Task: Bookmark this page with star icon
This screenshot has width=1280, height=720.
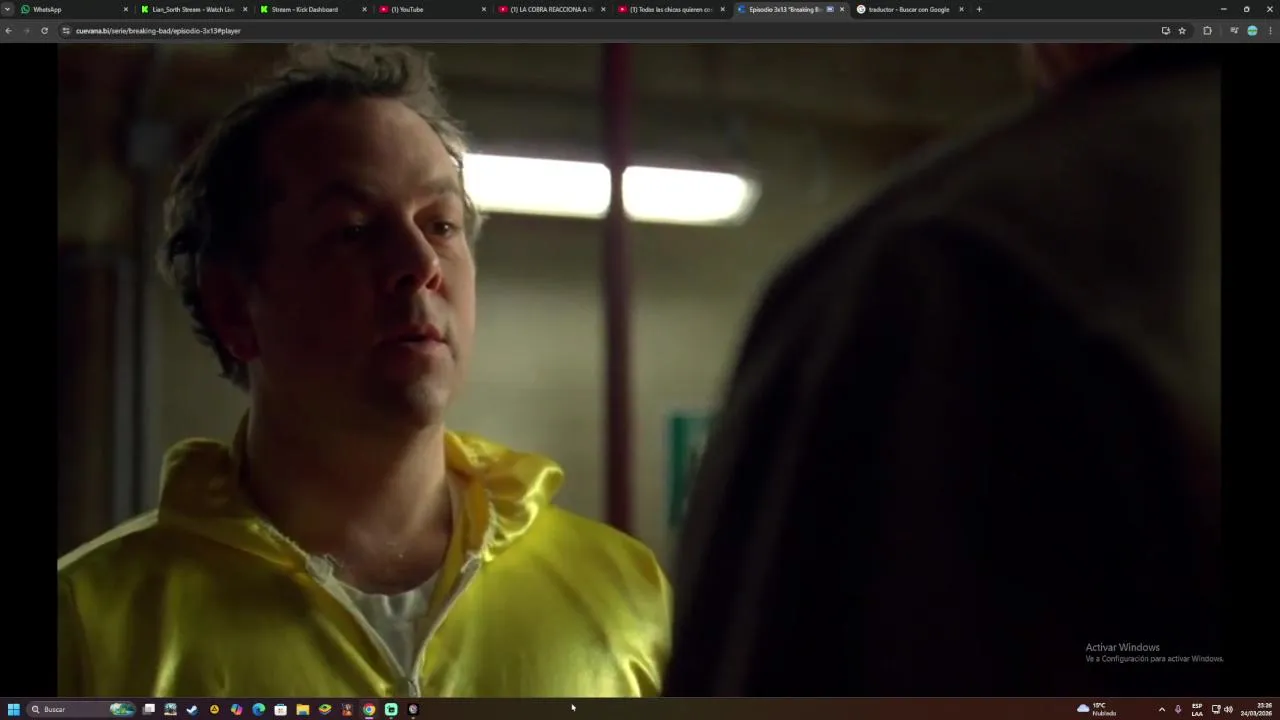Action: click(1182, 31)
